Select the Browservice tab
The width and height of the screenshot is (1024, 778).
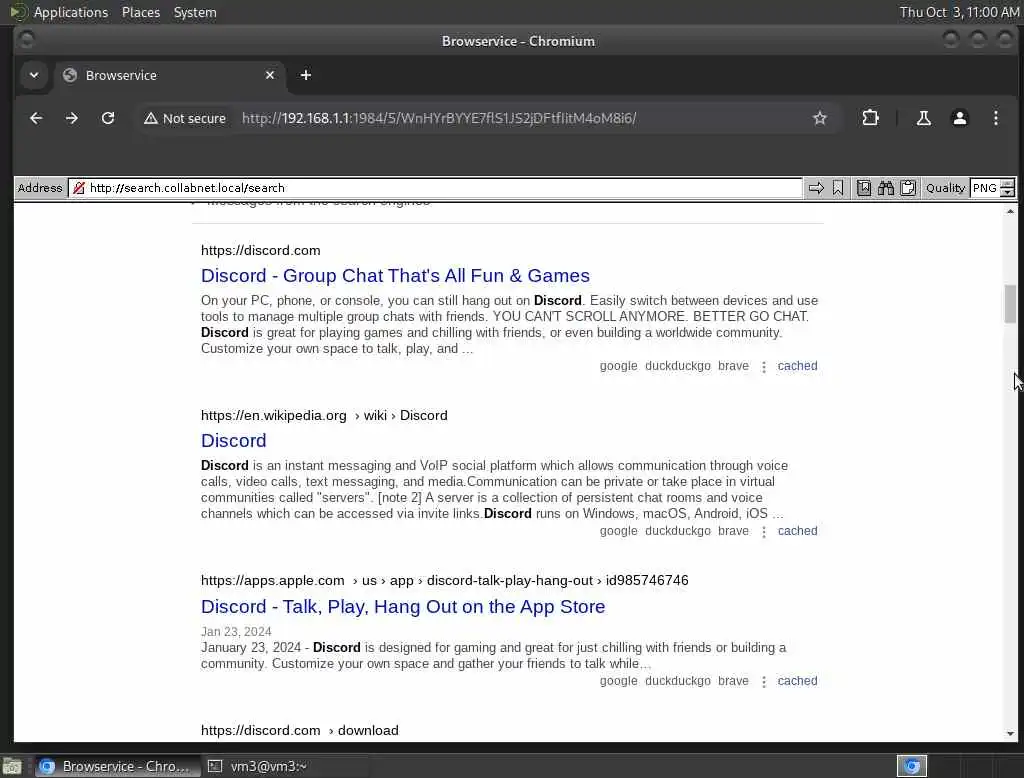pyautogui.click(x=170, y=75)
